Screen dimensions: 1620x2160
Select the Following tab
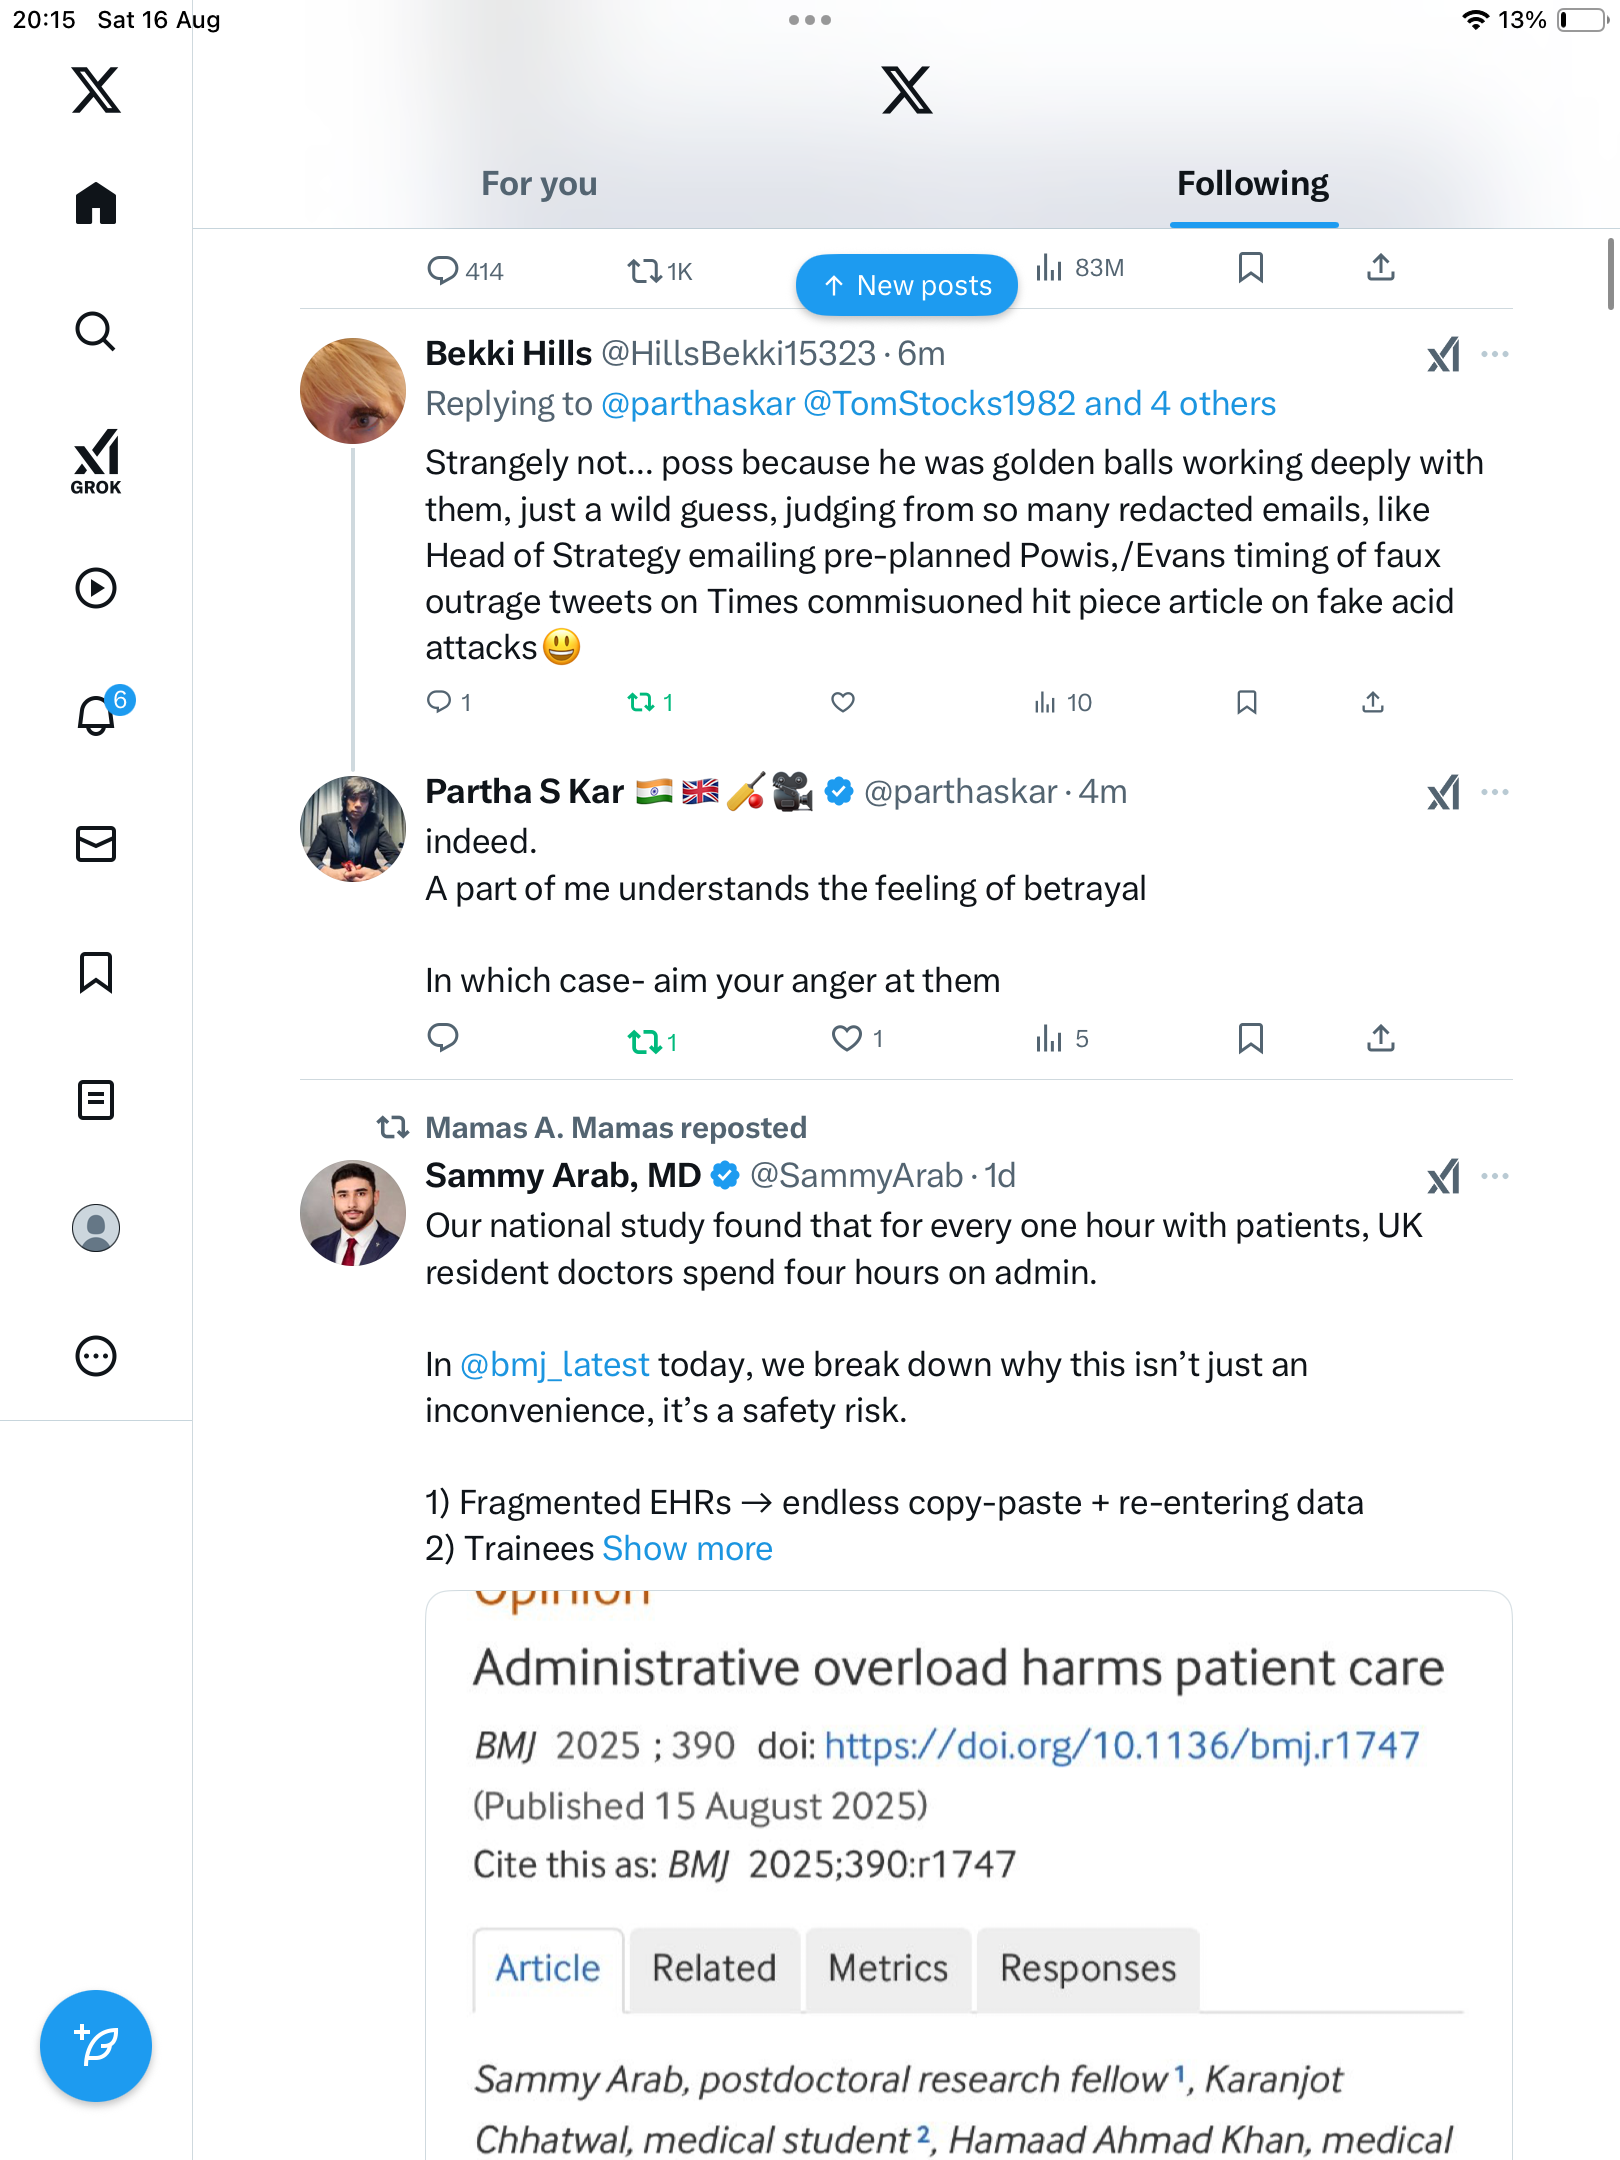click(x=1252, y=184)
